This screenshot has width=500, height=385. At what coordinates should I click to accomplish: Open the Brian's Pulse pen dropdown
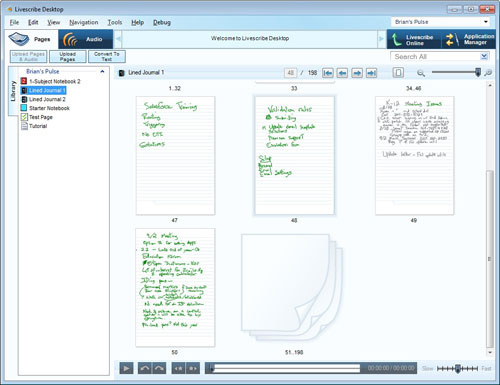click(441, 22)
